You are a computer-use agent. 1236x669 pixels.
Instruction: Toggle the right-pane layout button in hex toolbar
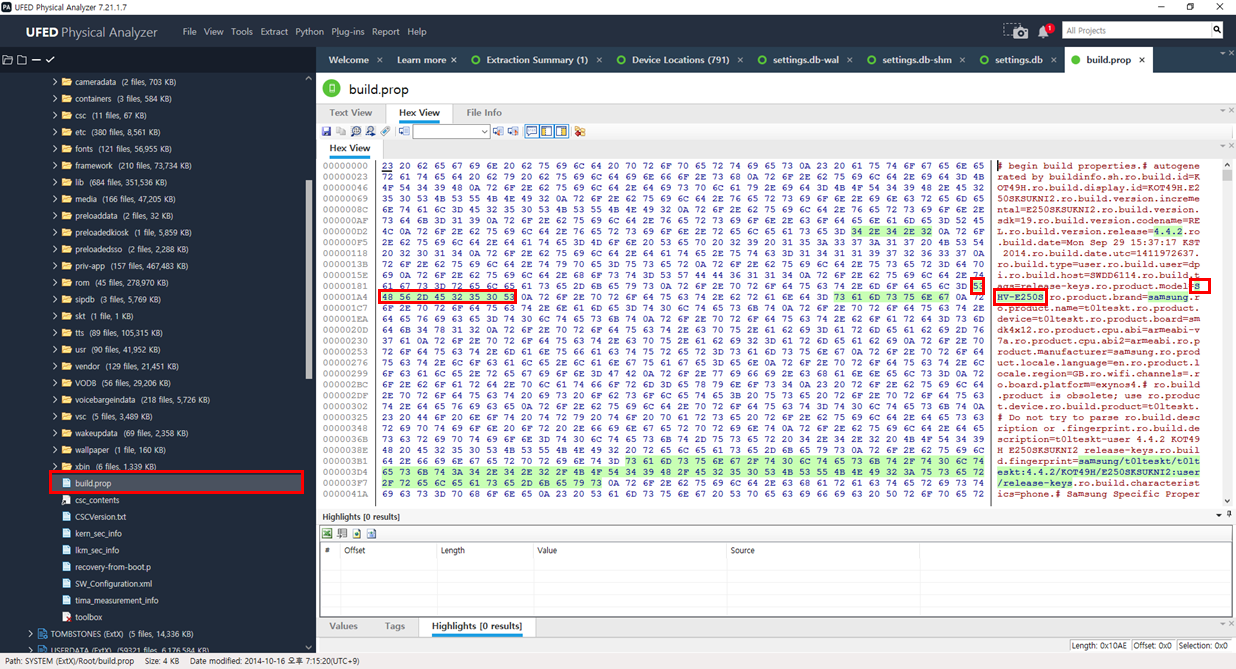(561, 131)
